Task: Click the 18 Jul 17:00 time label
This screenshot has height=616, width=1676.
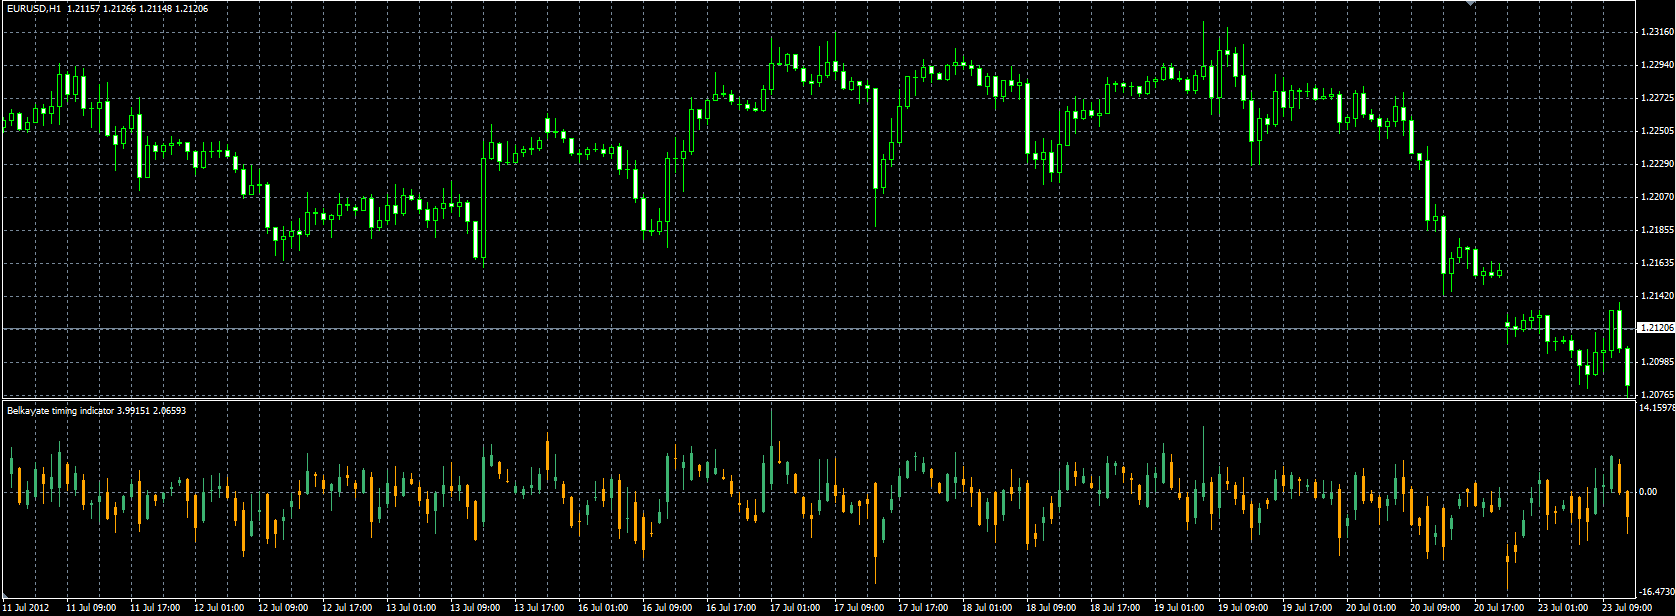Action: [x=1114, y=607]
